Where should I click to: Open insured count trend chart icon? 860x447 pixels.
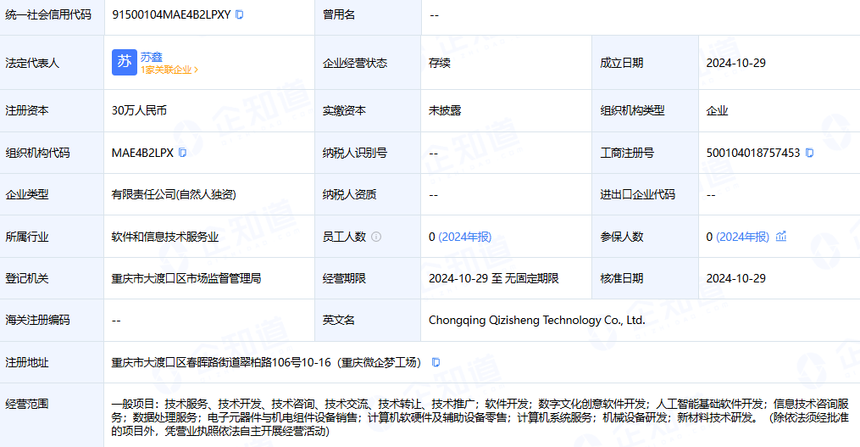pos(781,236)
